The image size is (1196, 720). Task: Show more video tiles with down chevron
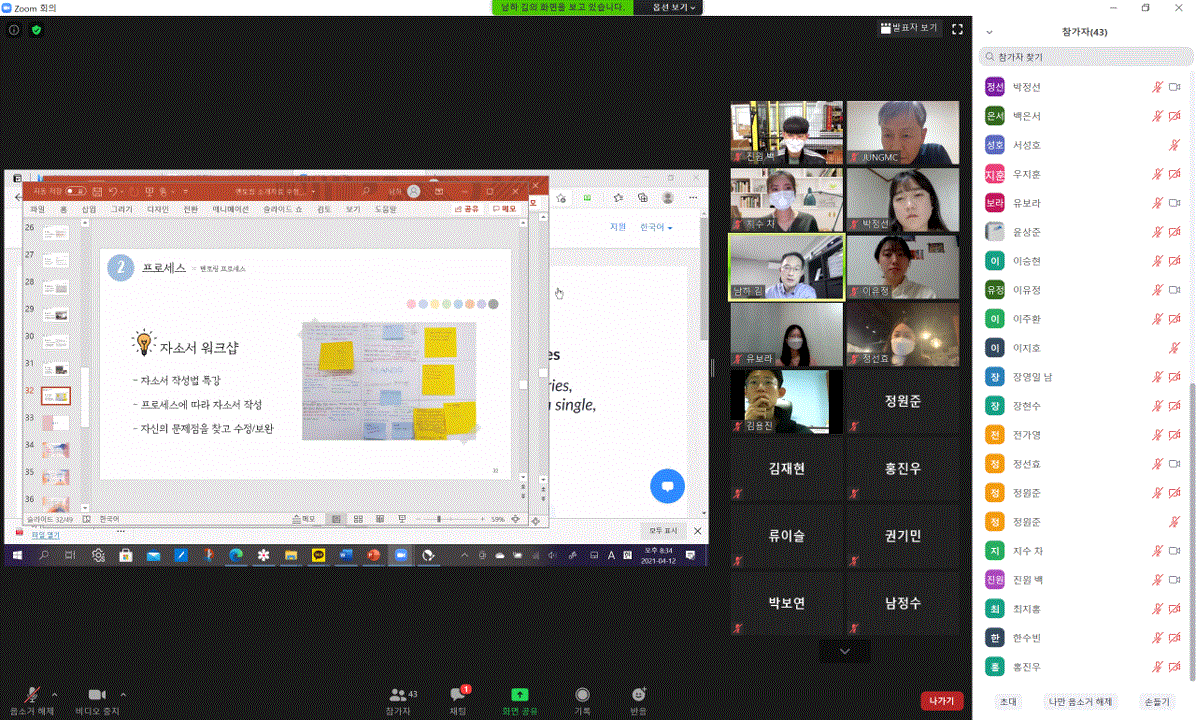[x=844, y=651]
